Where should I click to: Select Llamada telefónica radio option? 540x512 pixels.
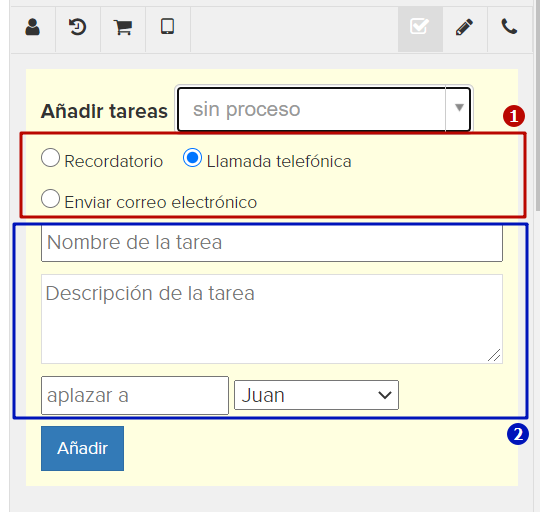tap(192, 158)
